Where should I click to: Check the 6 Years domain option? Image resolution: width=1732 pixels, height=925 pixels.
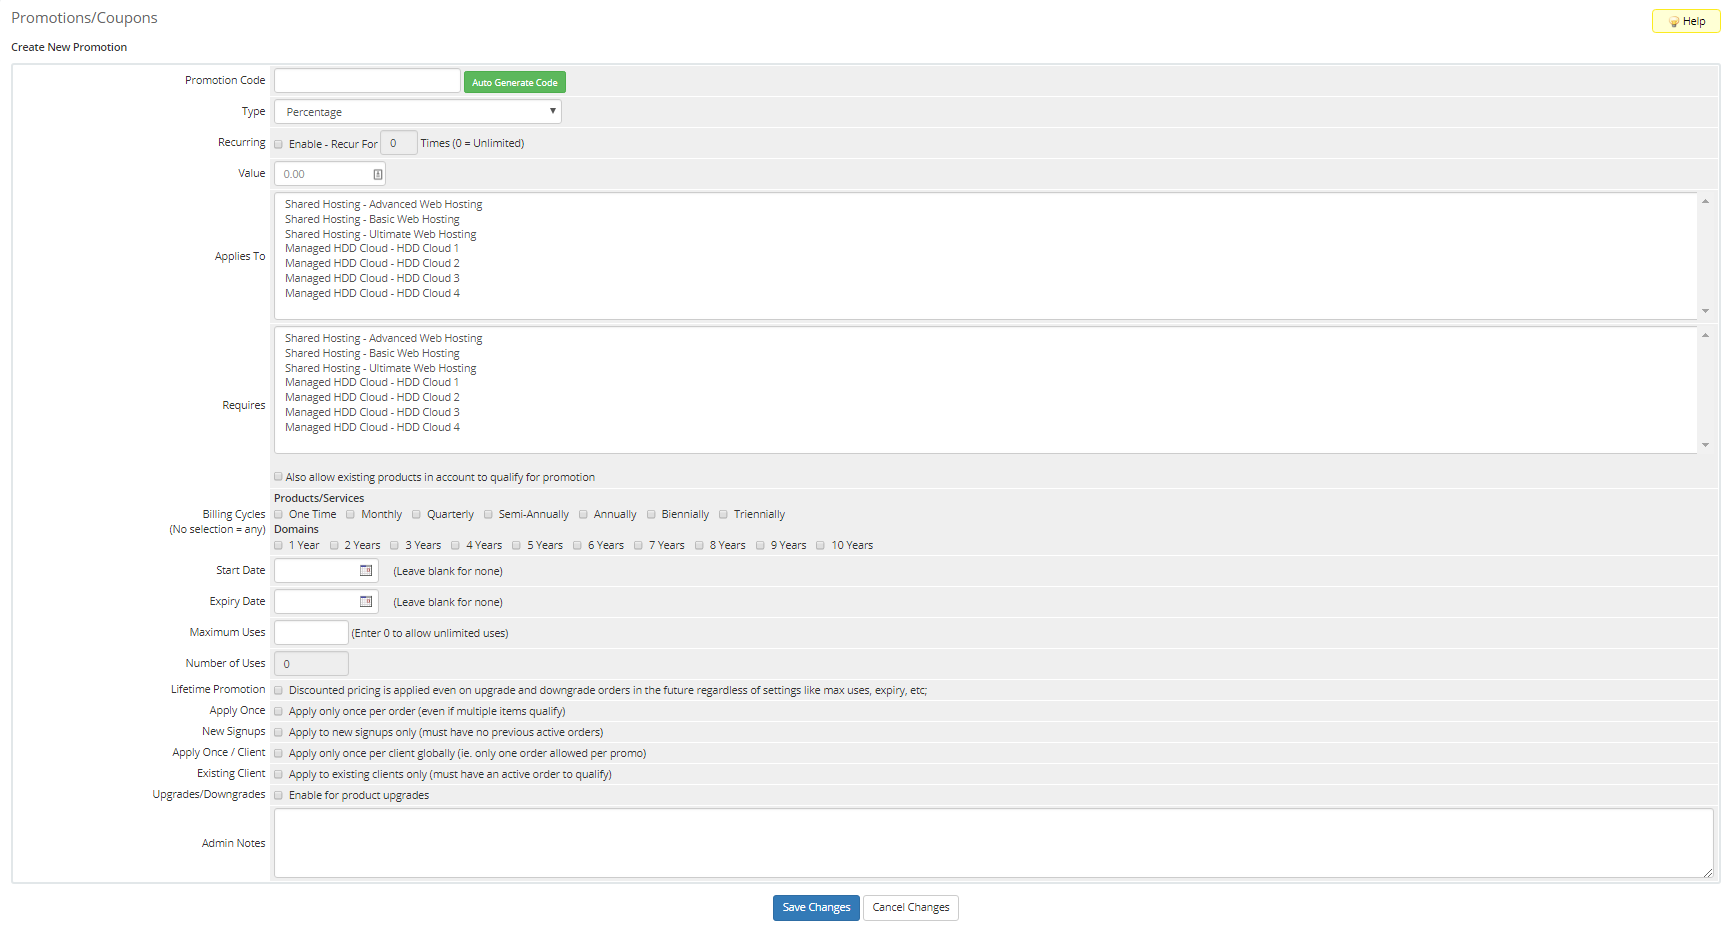coord(578,546)
